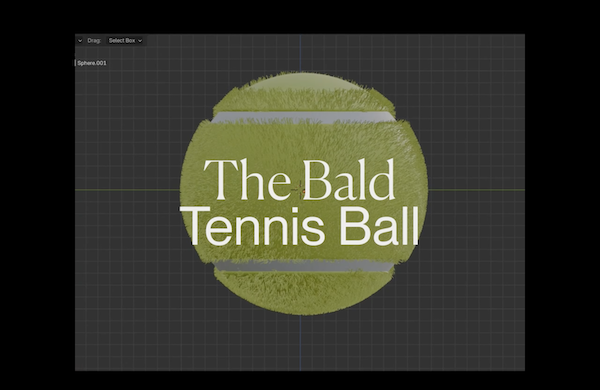Click the green X axis line left of ball

(127, 190)
